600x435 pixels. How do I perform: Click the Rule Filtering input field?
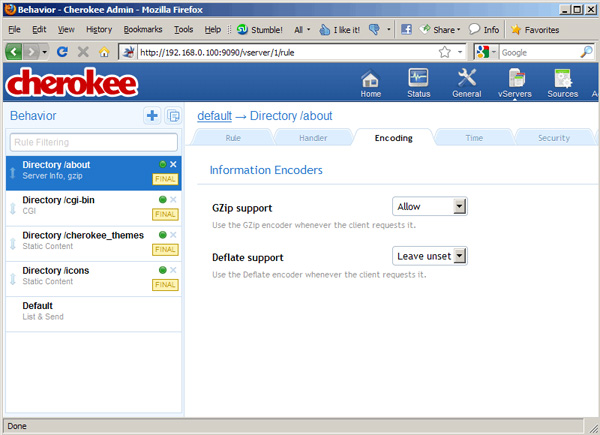click(x=94, y=142)
